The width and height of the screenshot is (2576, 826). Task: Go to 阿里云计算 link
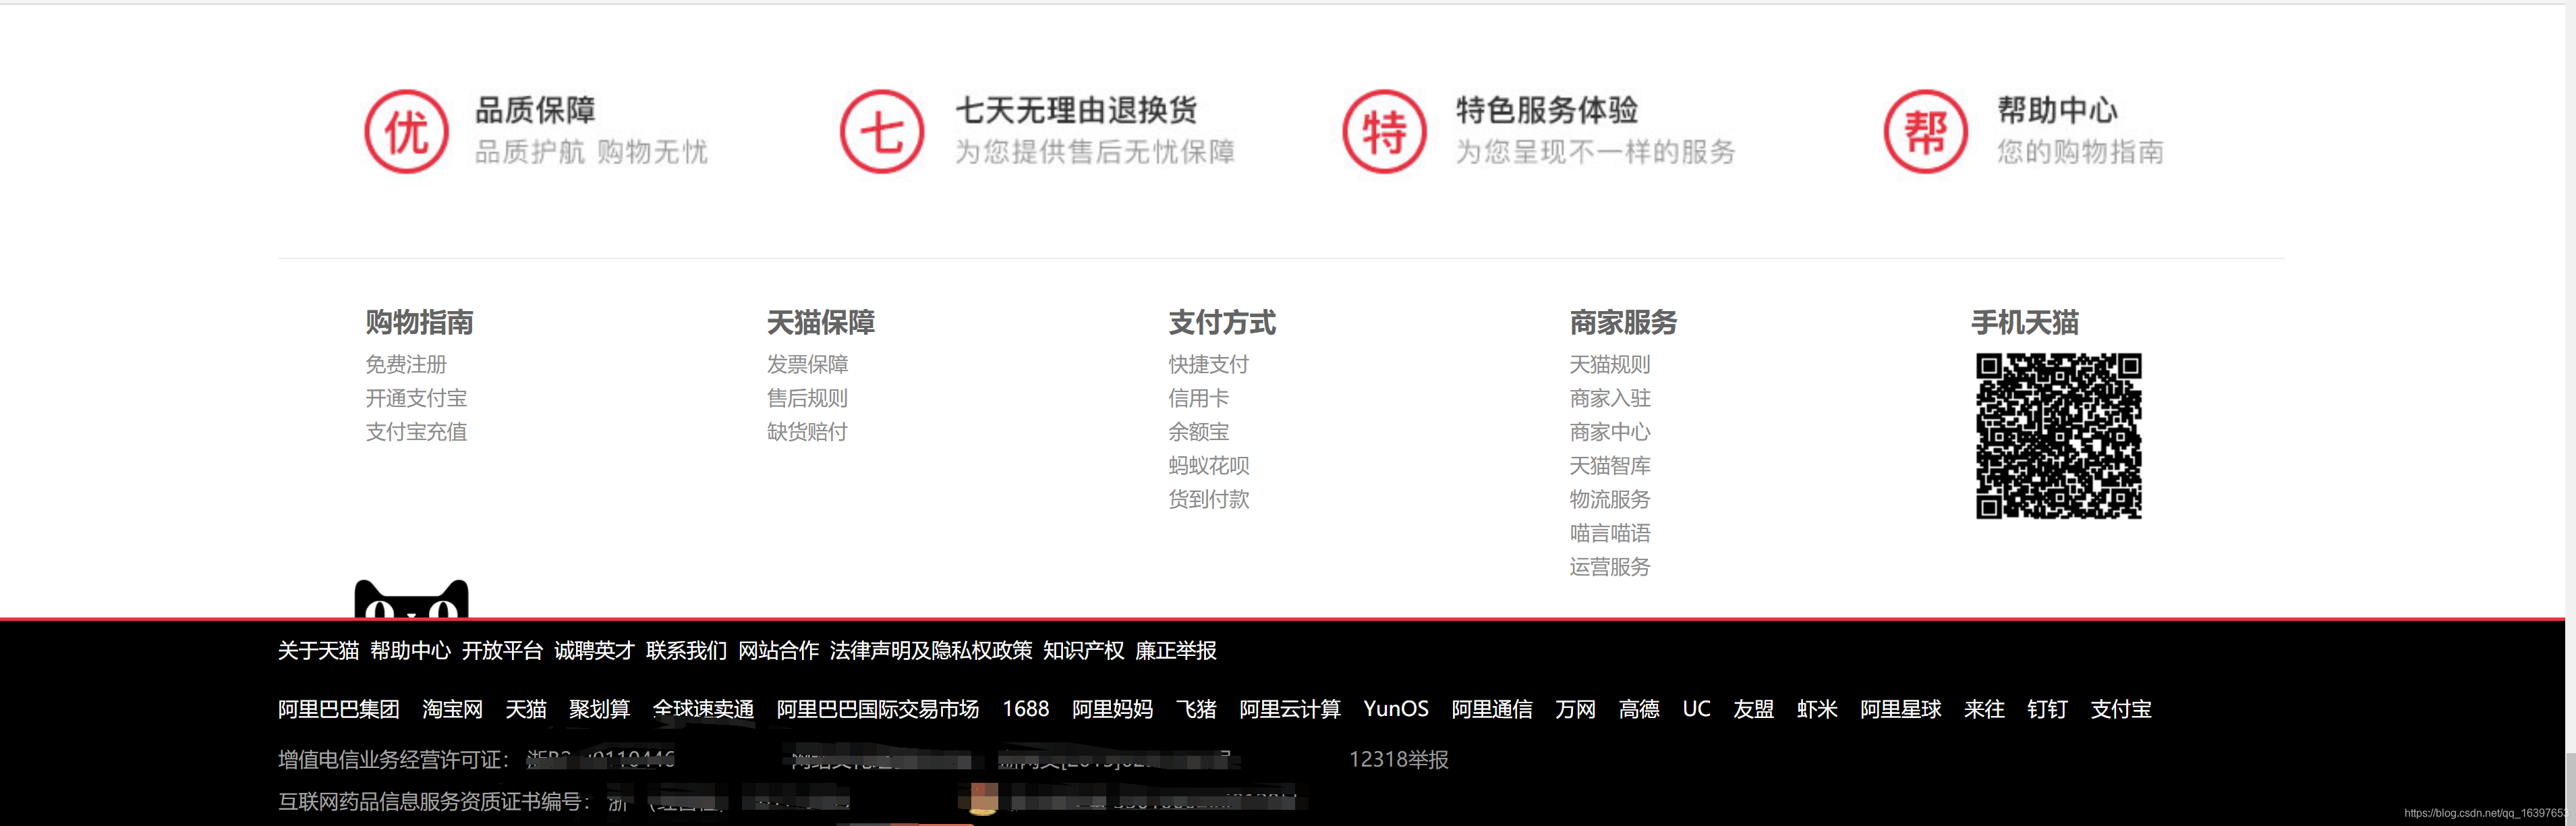click(x=1290, y=709)
